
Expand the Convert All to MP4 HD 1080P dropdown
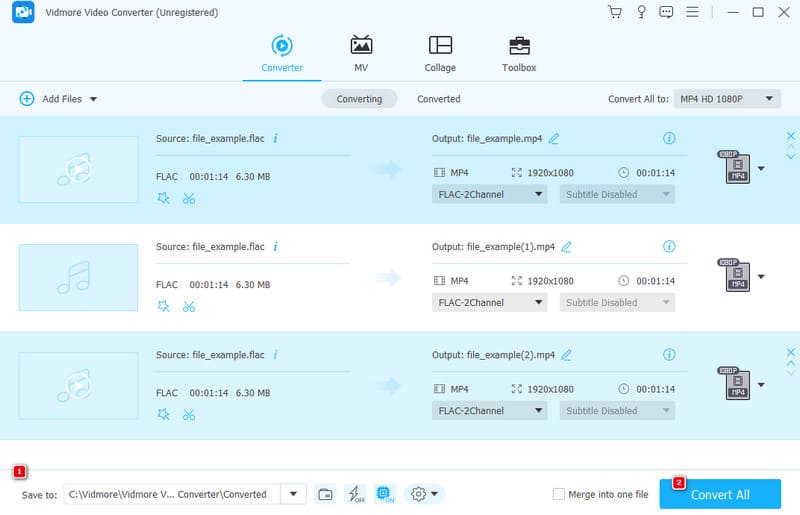tap(727, 99)
